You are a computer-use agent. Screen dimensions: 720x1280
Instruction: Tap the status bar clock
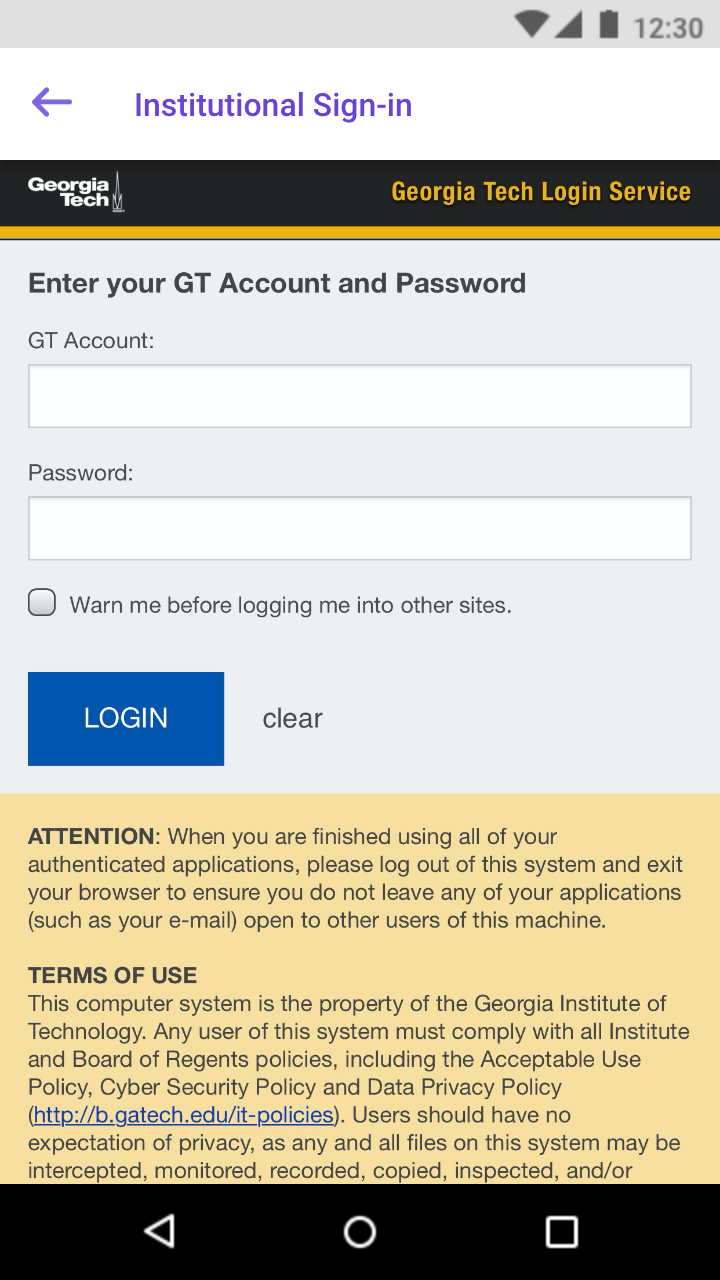click(668, 27)
